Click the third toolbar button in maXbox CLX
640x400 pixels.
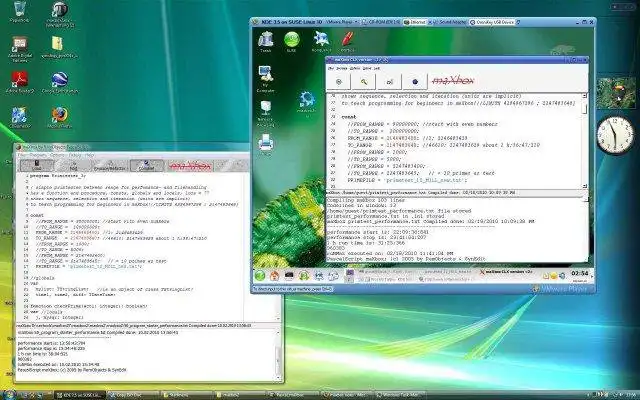click(389, 82)
